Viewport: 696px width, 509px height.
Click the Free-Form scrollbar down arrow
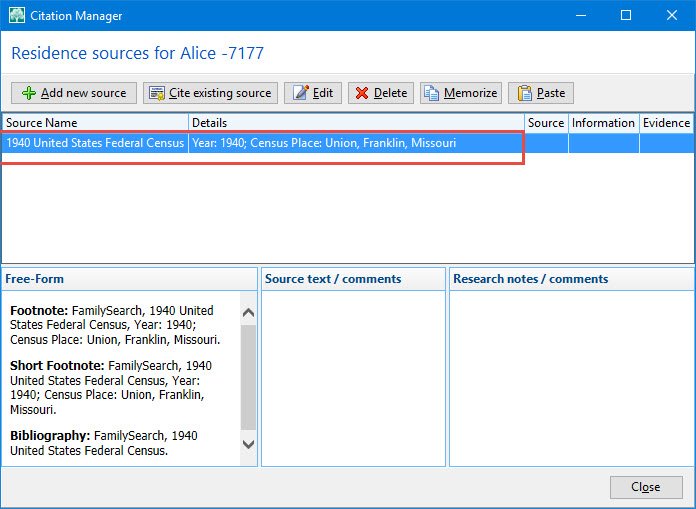(x=249, y=444)
